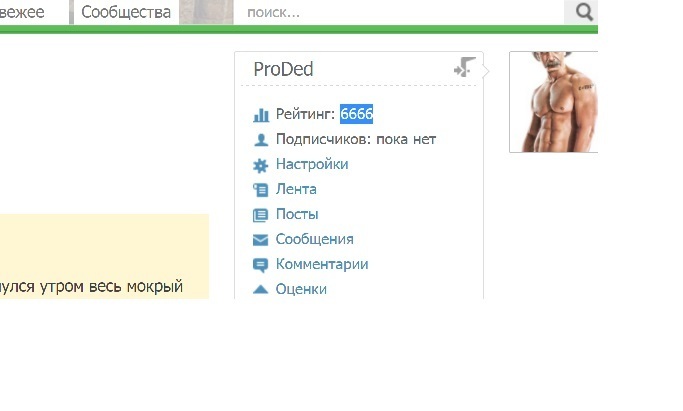Image resolution: width=683 pixels, height=411 pixels.
Task: Go to the Лента link
Action: point(296,189)
